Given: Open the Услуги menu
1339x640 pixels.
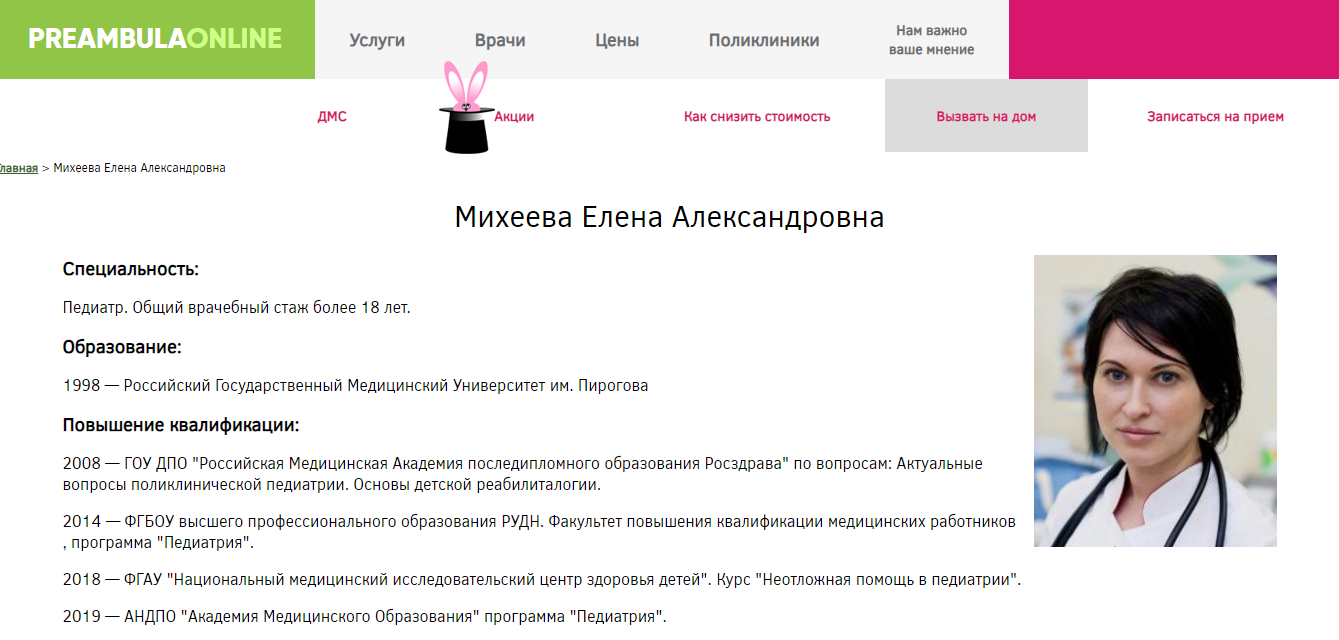Looking at the screenshot, I should point(377,40).
